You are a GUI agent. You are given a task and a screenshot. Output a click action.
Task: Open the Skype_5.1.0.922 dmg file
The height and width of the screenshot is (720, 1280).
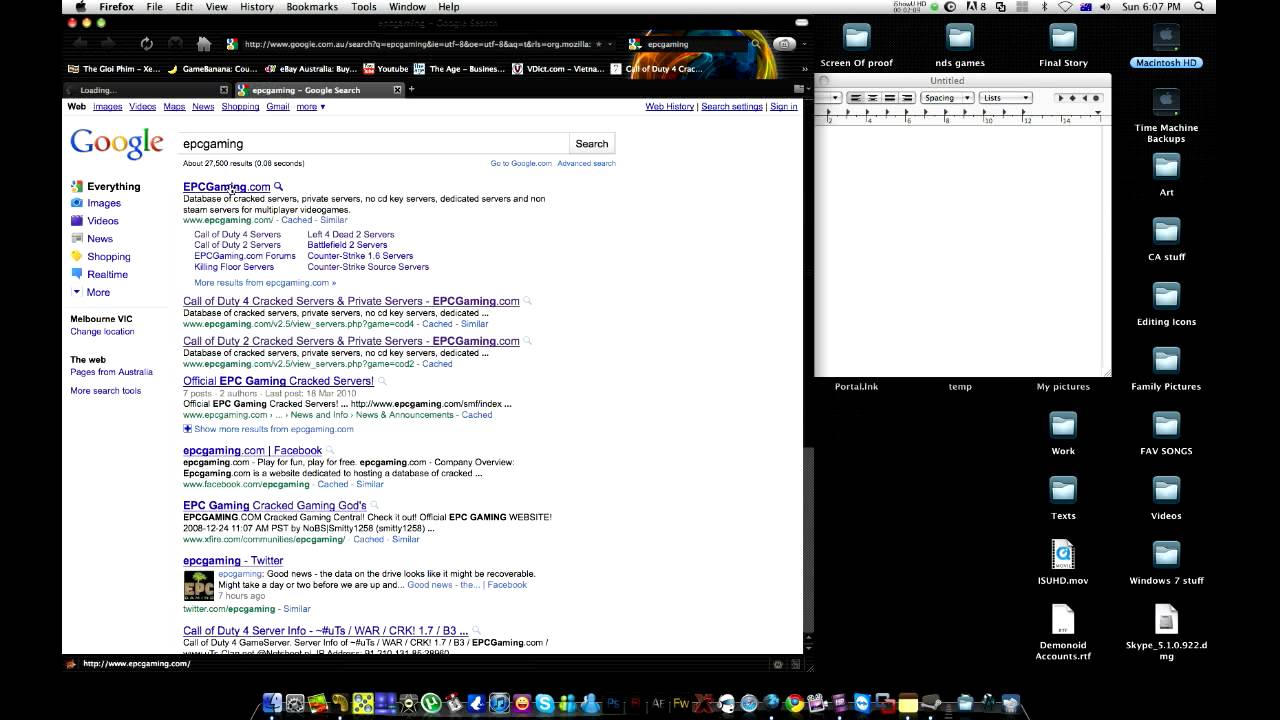(x=1166, y=633)
